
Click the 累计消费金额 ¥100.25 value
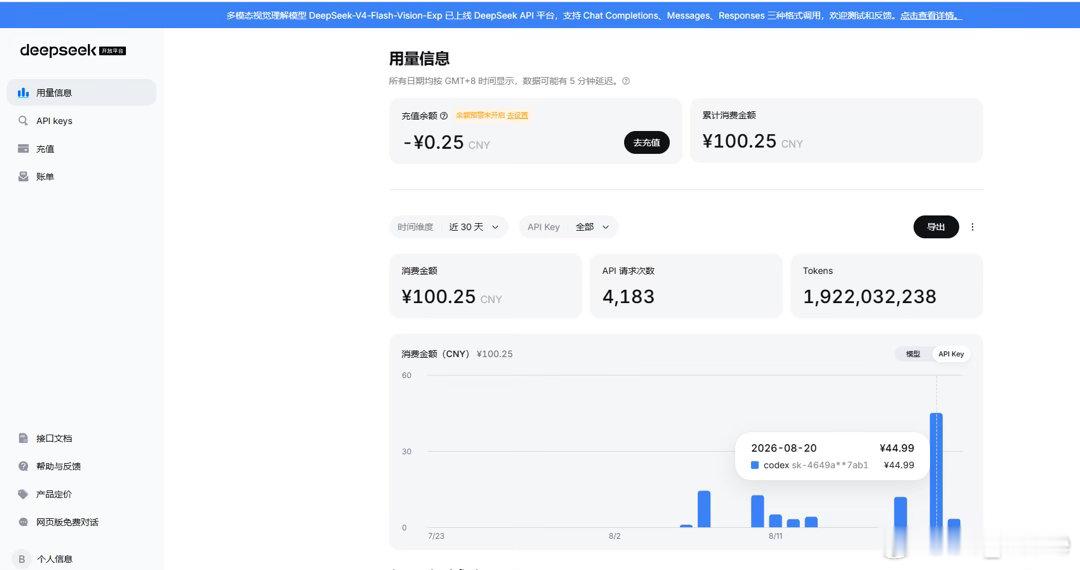point(739,141)
